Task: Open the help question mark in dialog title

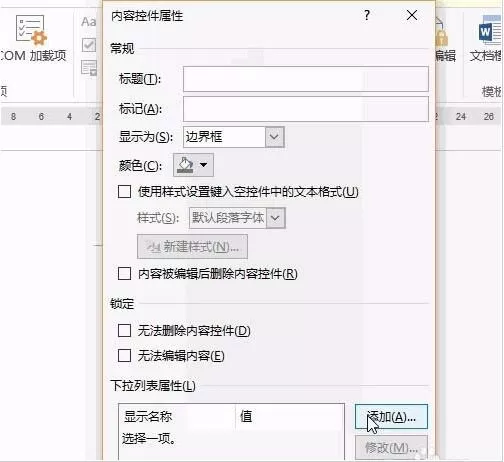Action: point(367,15)
